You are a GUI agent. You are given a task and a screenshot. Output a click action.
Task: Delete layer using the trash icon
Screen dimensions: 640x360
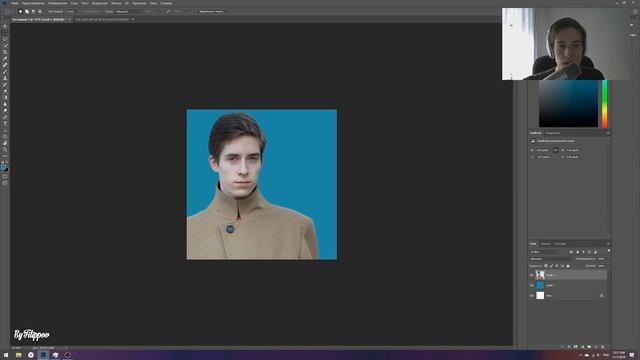(602, 347)
